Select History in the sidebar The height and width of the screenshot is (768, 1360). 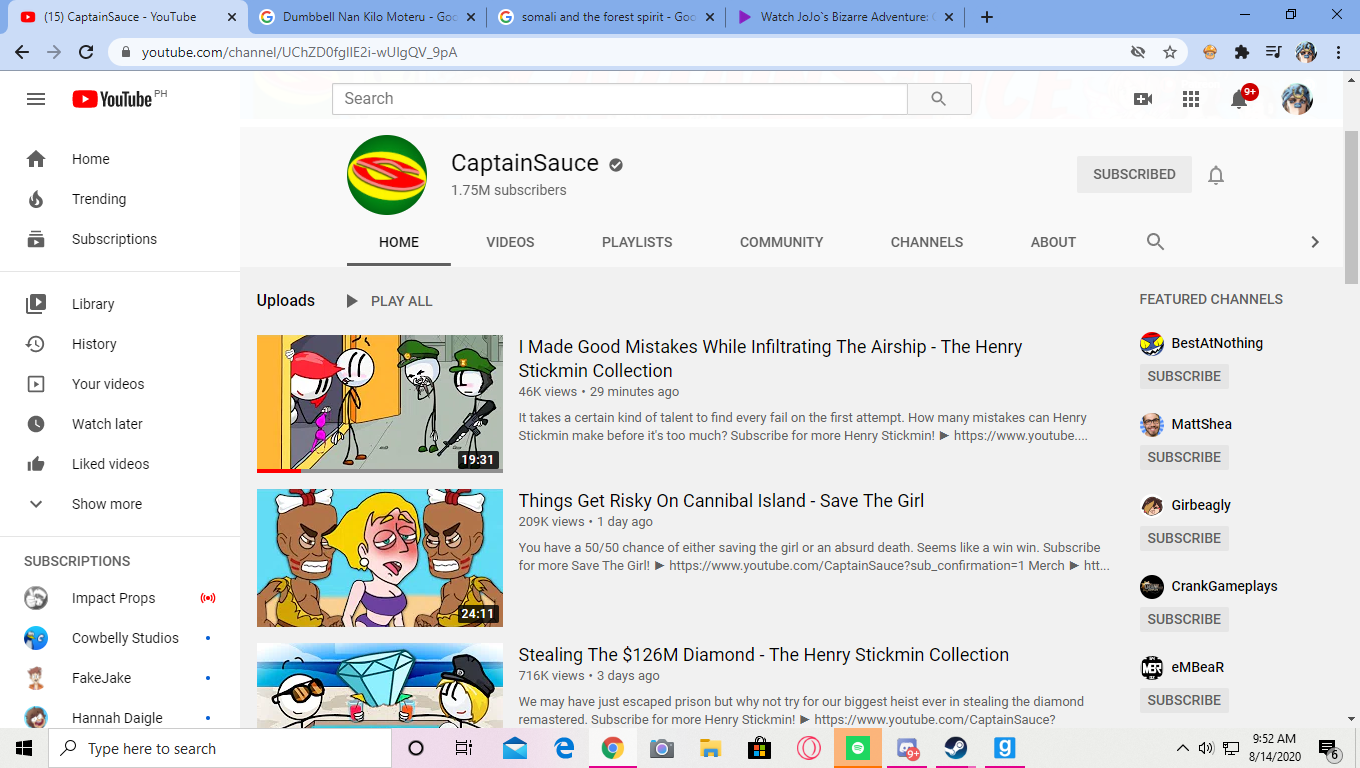[x=93, y=343]
